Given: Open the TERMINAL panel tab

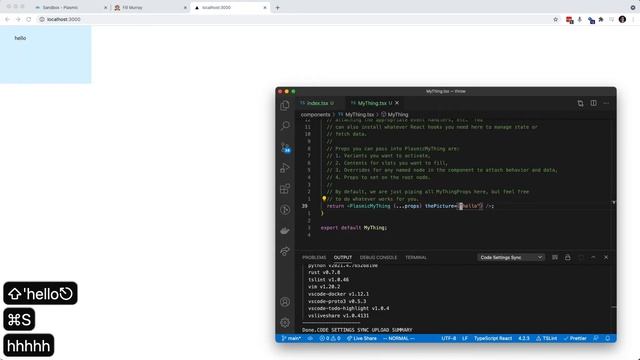Looking at the screenshot, I should [x=416, y=258].
